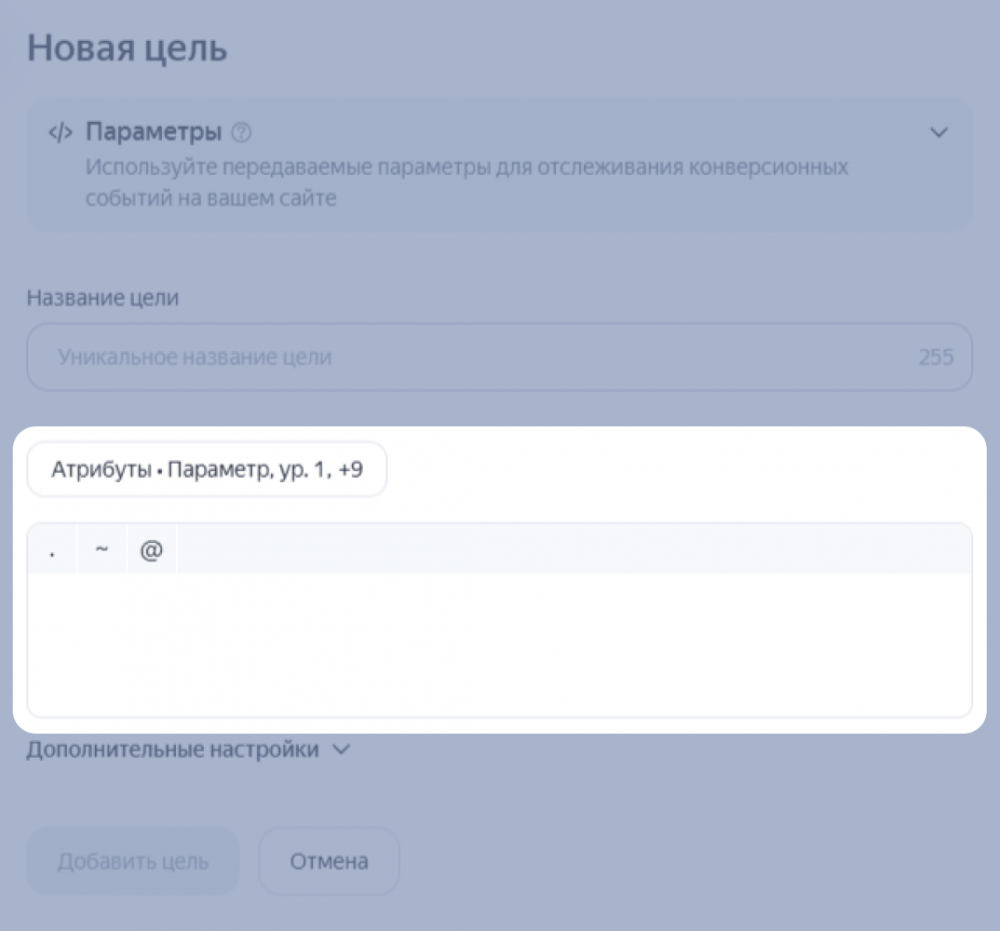Open the help question mark next to Параметры
The image size is (1000, 931).
tap(241, 133)
